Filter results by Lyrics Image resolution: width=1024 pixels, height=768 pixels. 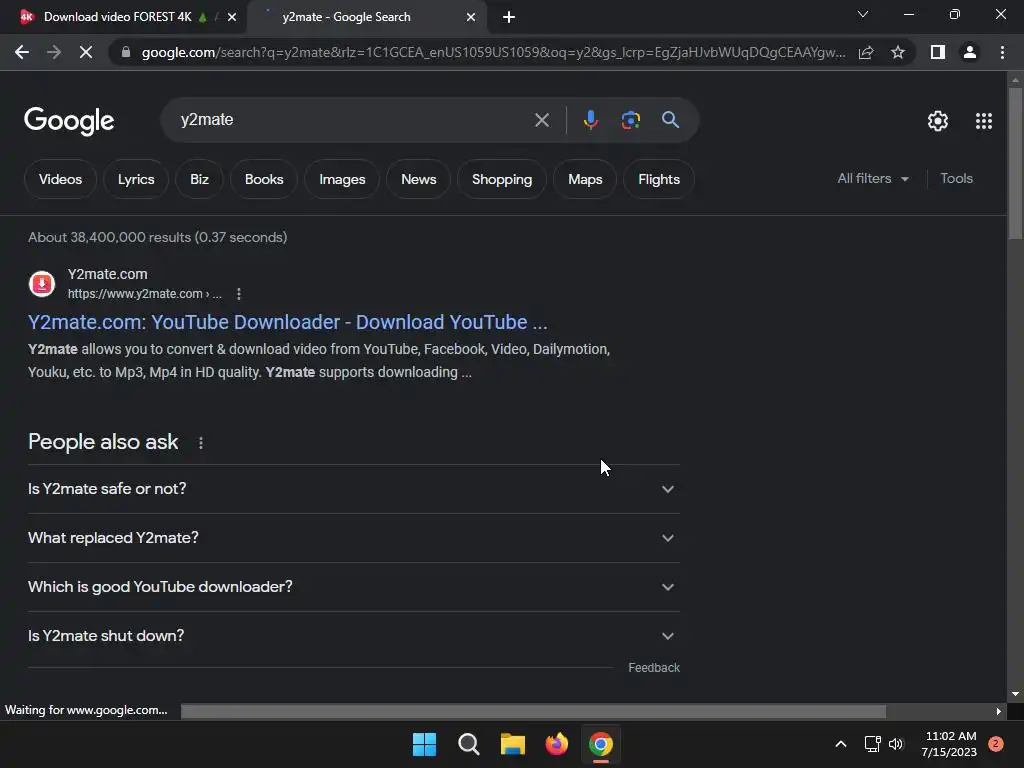[x=136, y=179]
